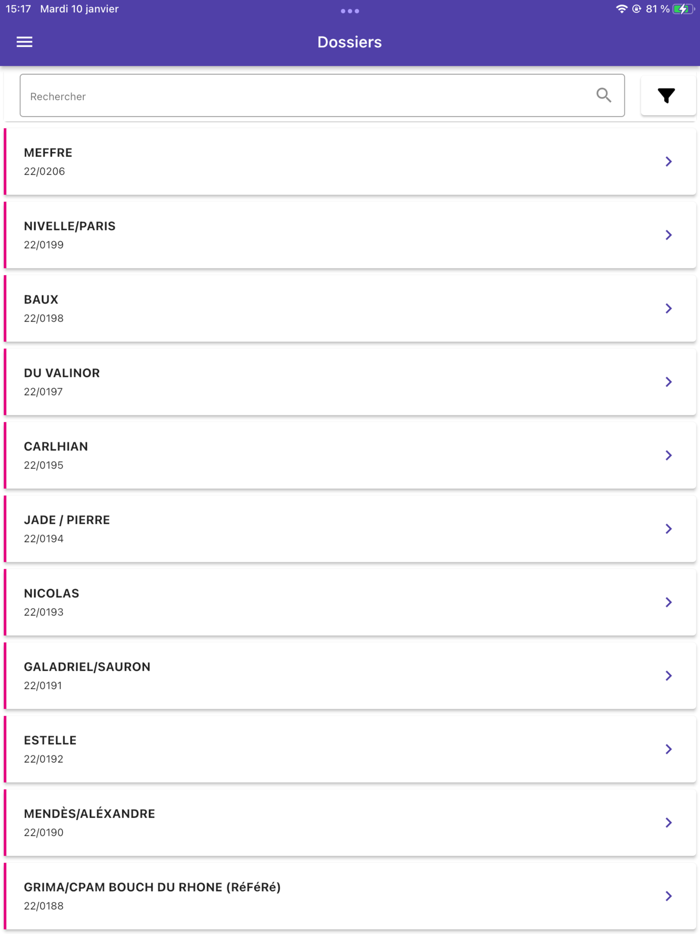Click inside the Rechercher search field
The height and width of the screenshot is (934, 700).
tap(300, 96)
